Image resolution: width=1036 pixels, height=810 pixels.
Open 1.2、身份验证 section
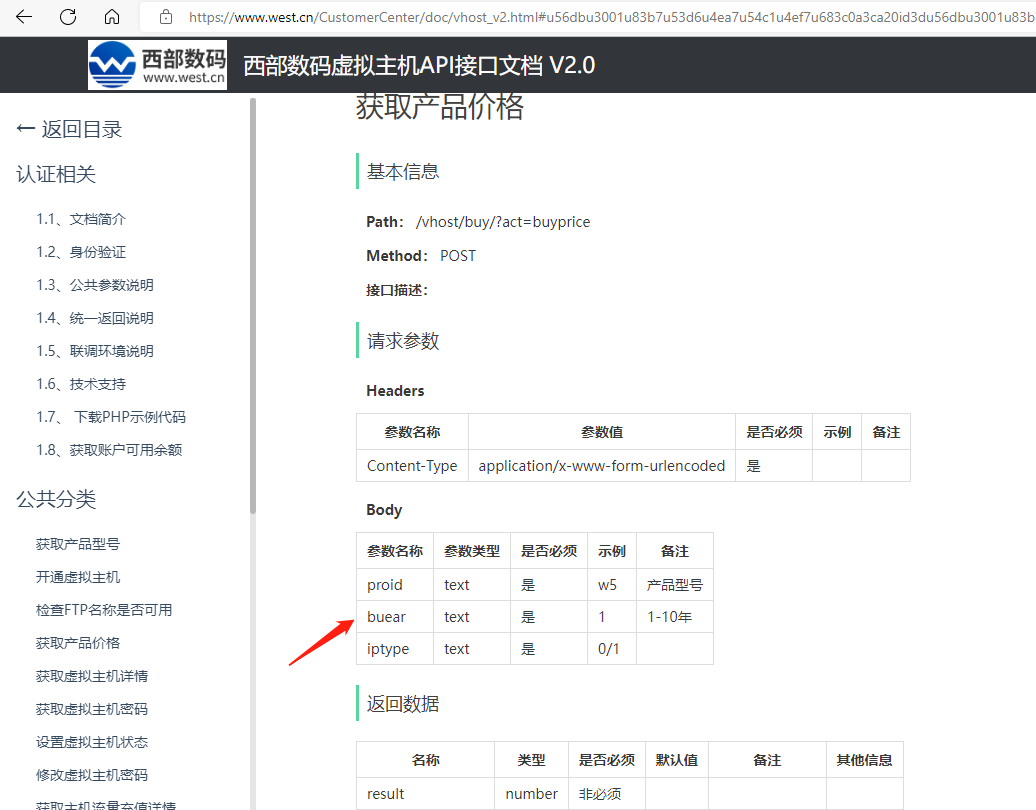[x=81, y=252]
